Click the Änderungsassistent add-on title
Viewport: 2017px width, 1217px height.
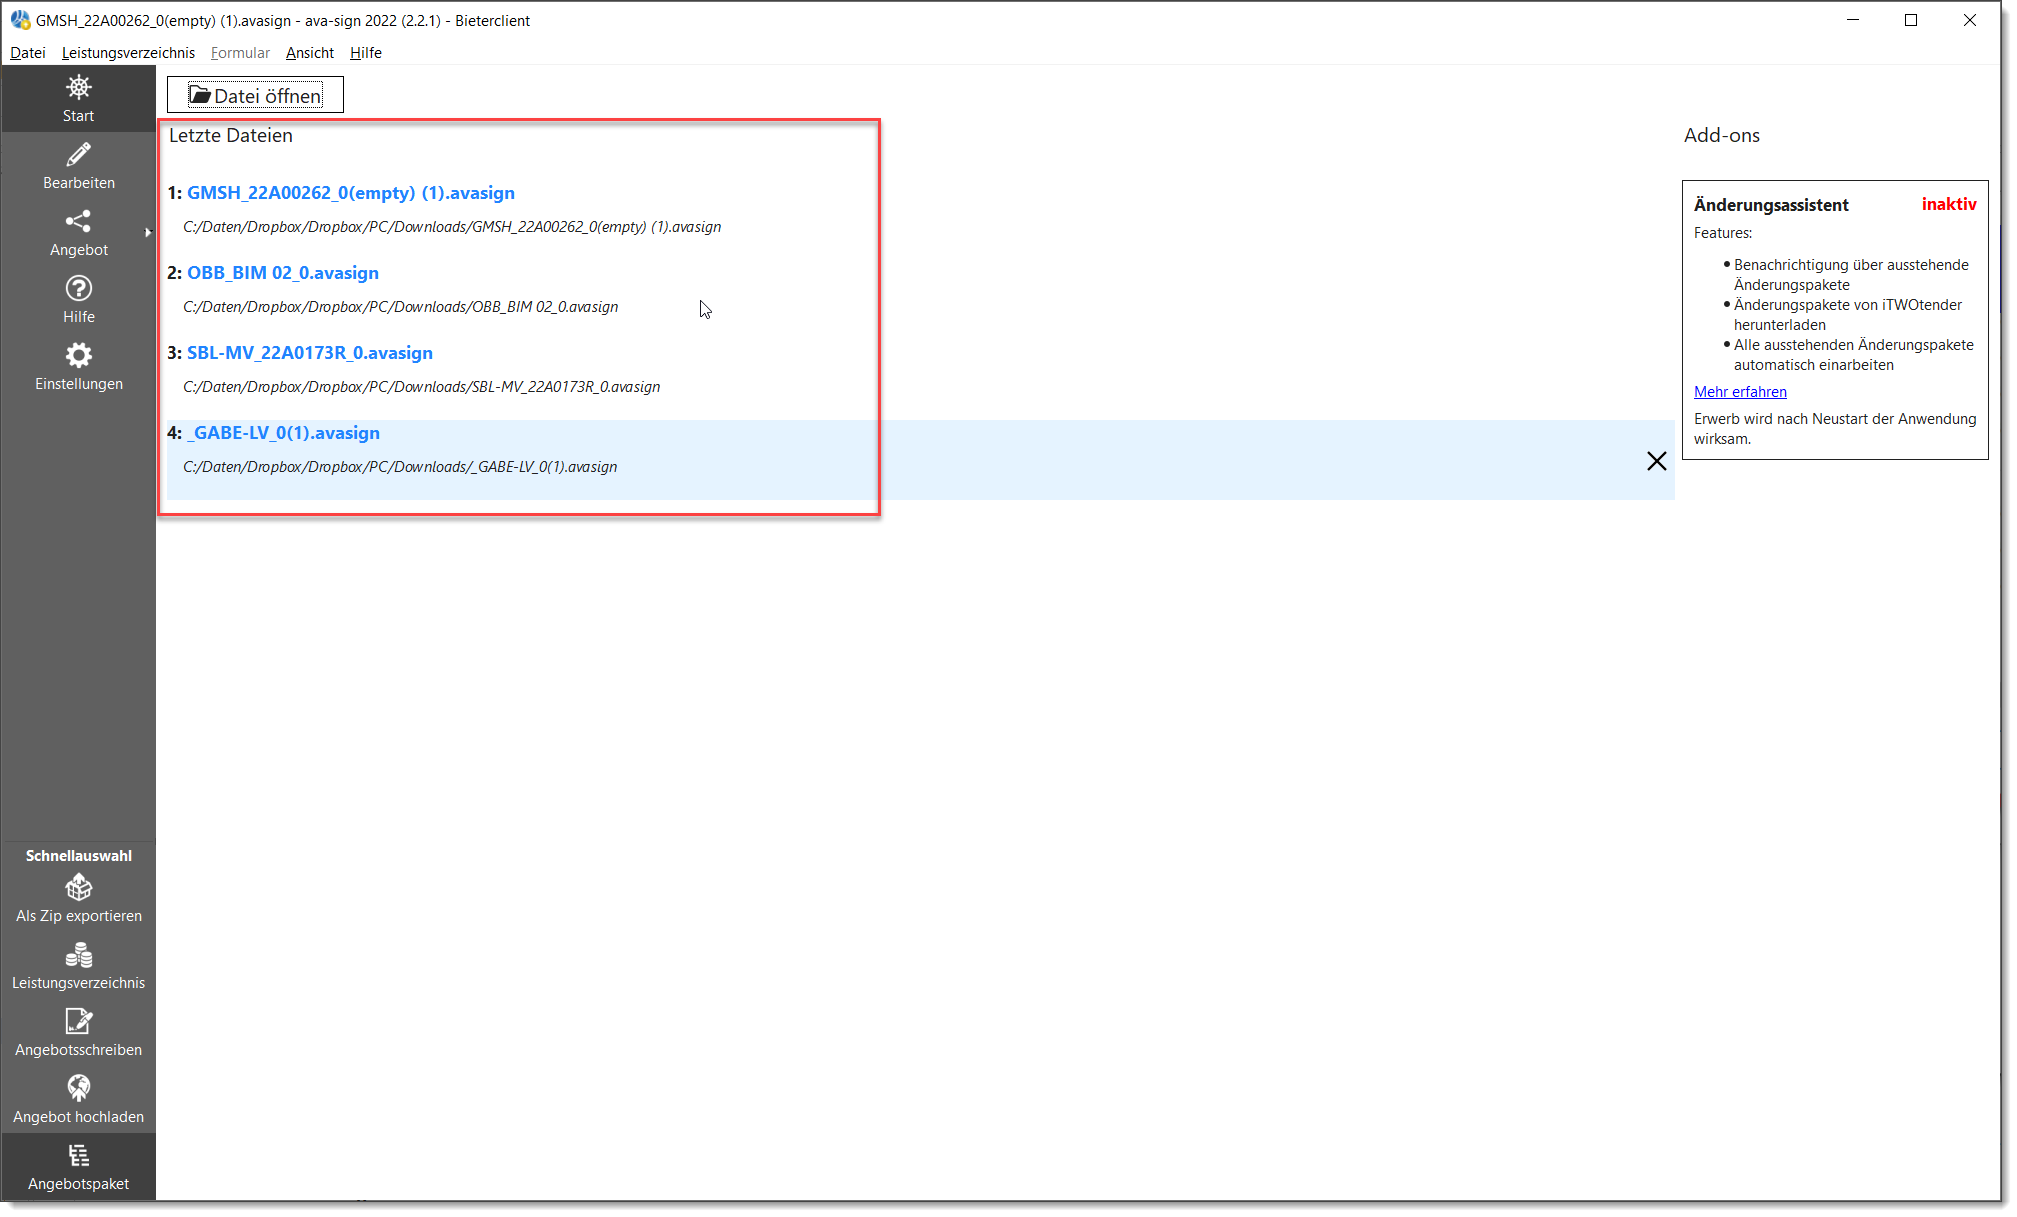click(1771, 205)
